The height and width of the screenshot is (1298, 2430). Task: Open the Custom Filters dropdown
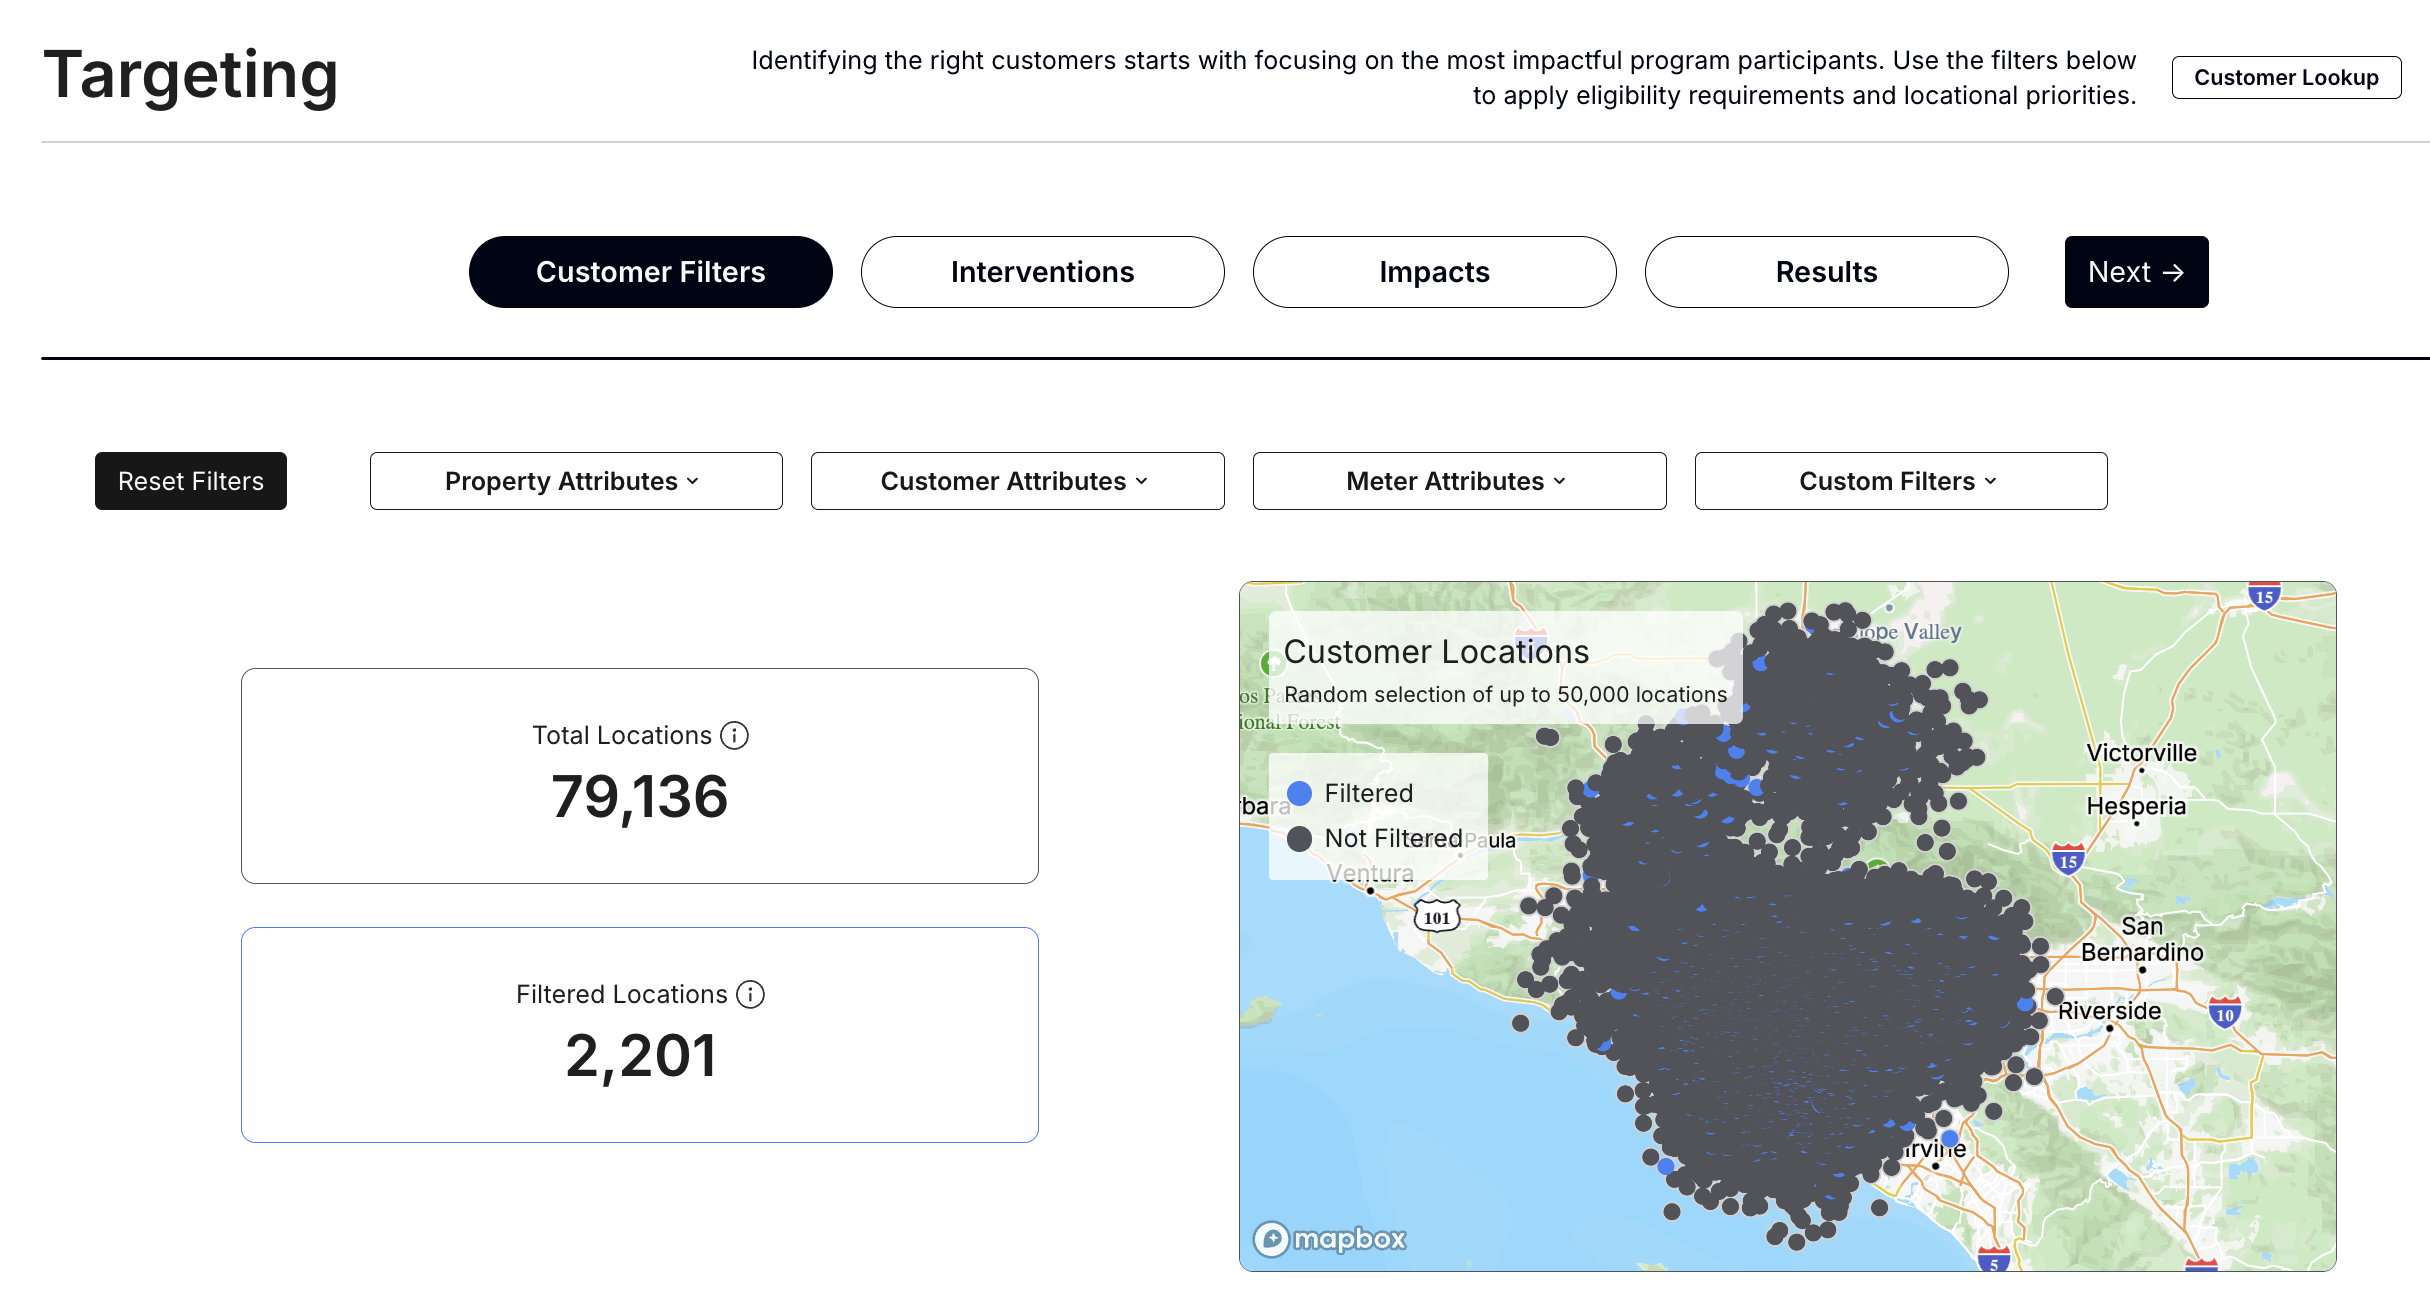(1900, 481)
